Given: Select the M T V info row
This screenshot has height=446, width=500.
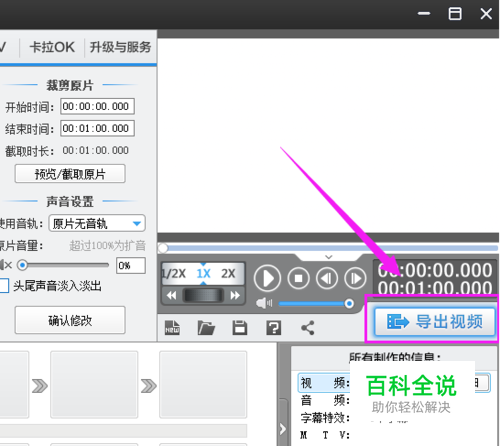Looking at the screenshot, I should 324,435.
